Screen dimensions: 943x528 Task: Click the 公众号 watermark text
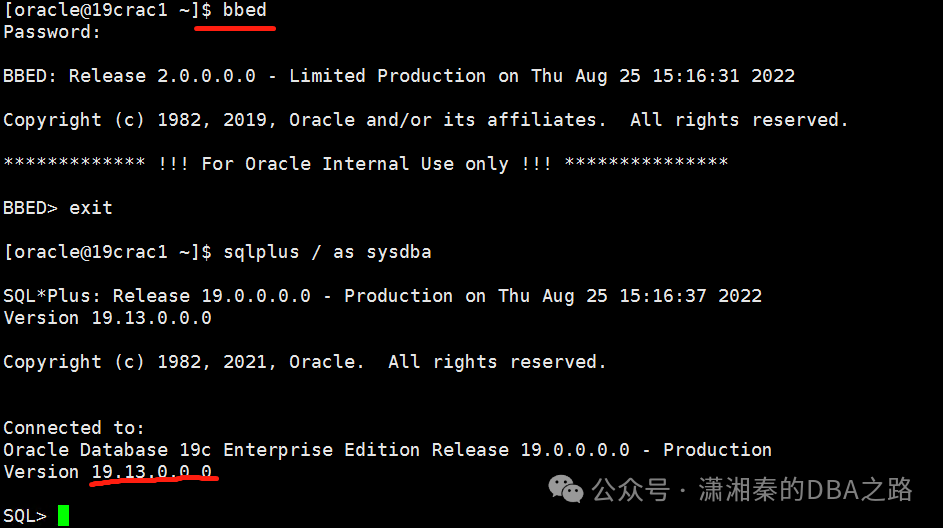(x=630, y=490)
